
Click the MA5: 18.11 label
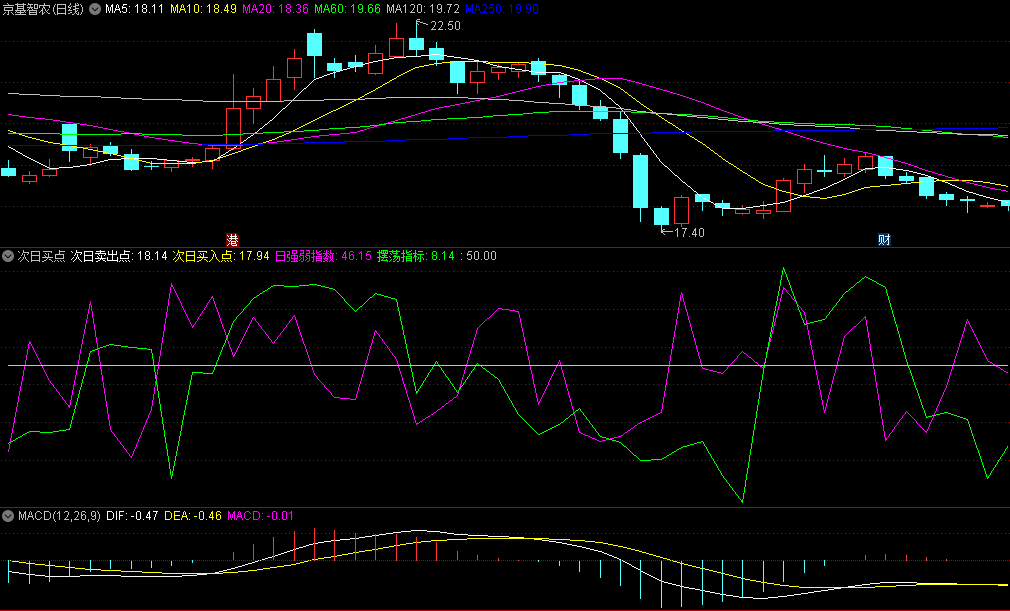tap(135, 9)
